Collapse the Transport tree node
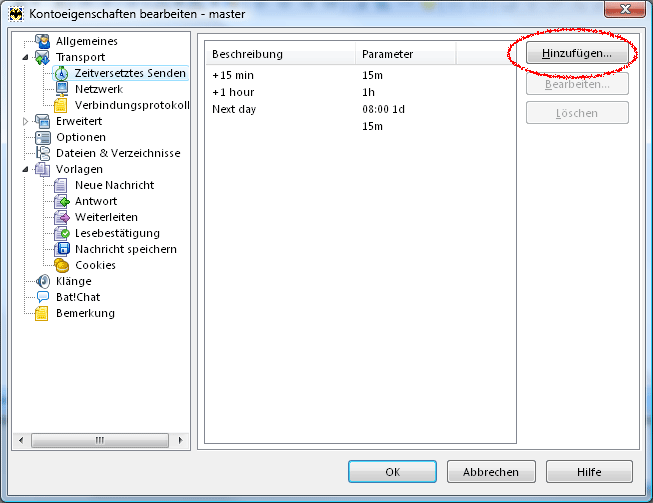The width and height of the screenshot is (653, 503). 25,57
